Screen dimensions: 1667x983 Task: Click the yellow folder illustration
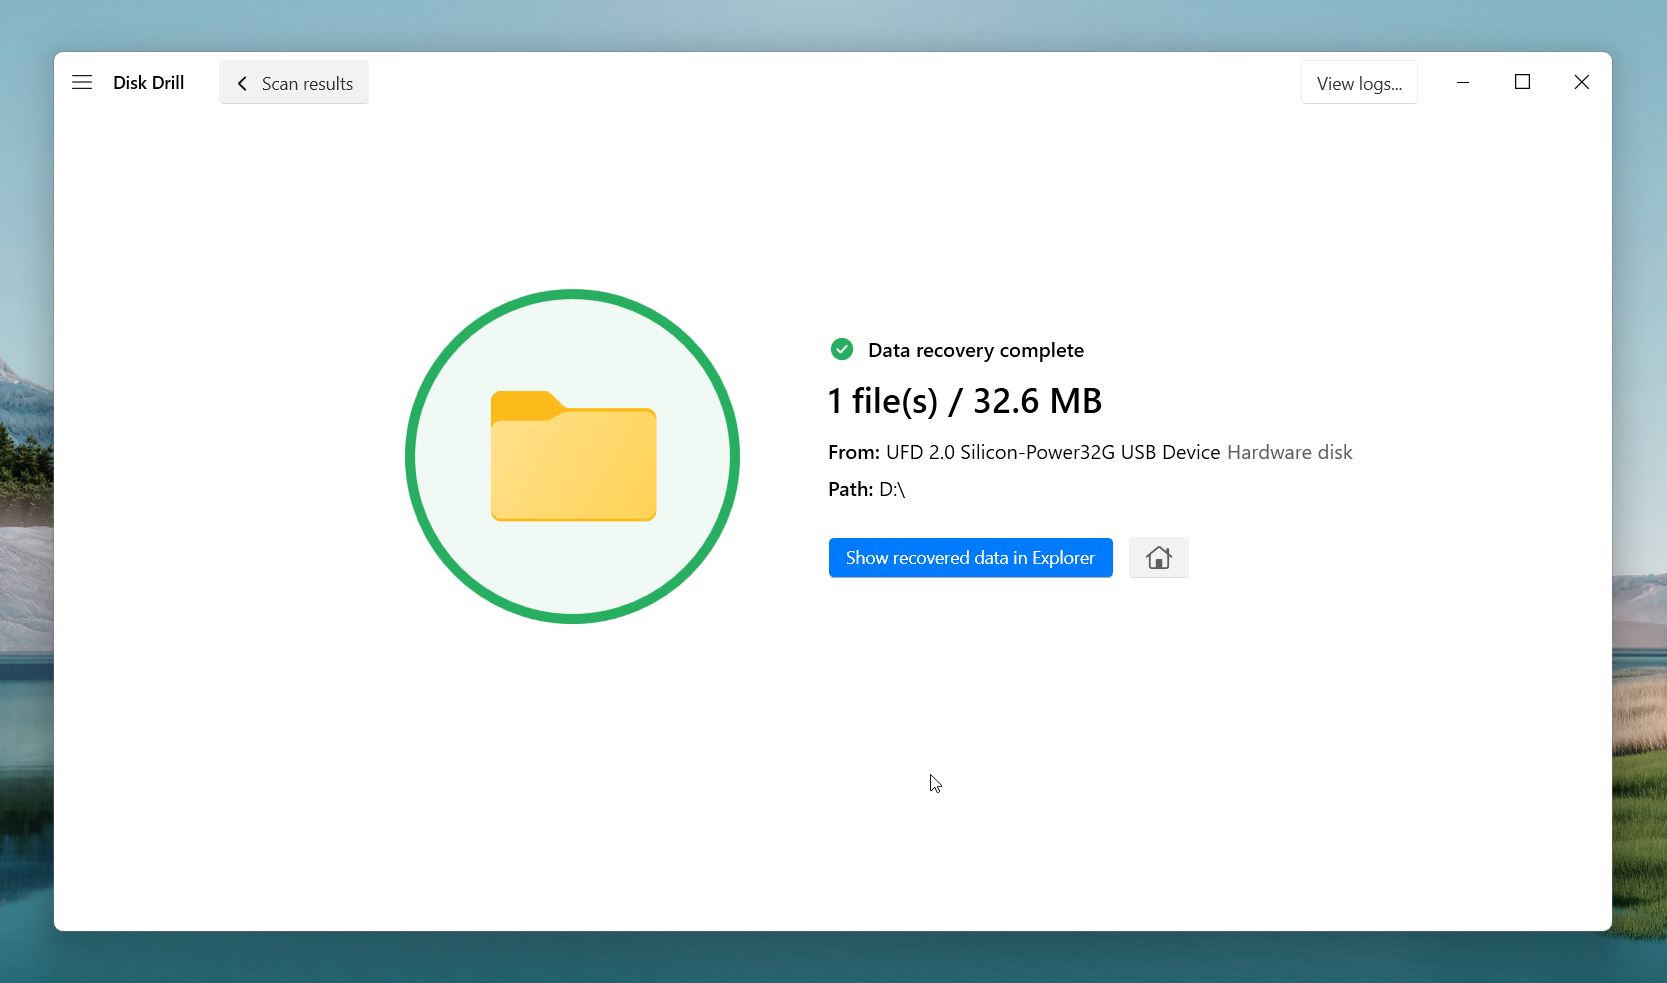[573, 456]
